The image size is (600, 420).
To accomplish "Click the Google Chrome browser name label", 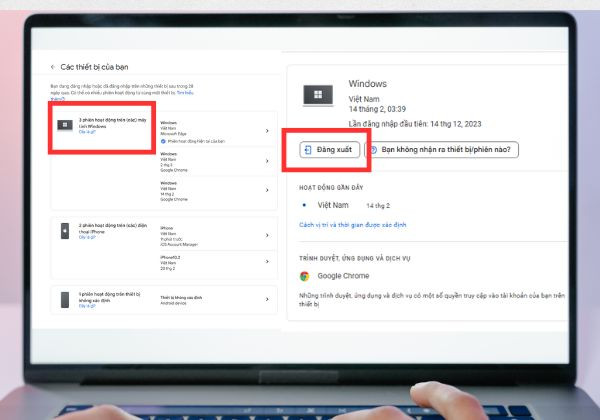I will (x=343, y=276).
